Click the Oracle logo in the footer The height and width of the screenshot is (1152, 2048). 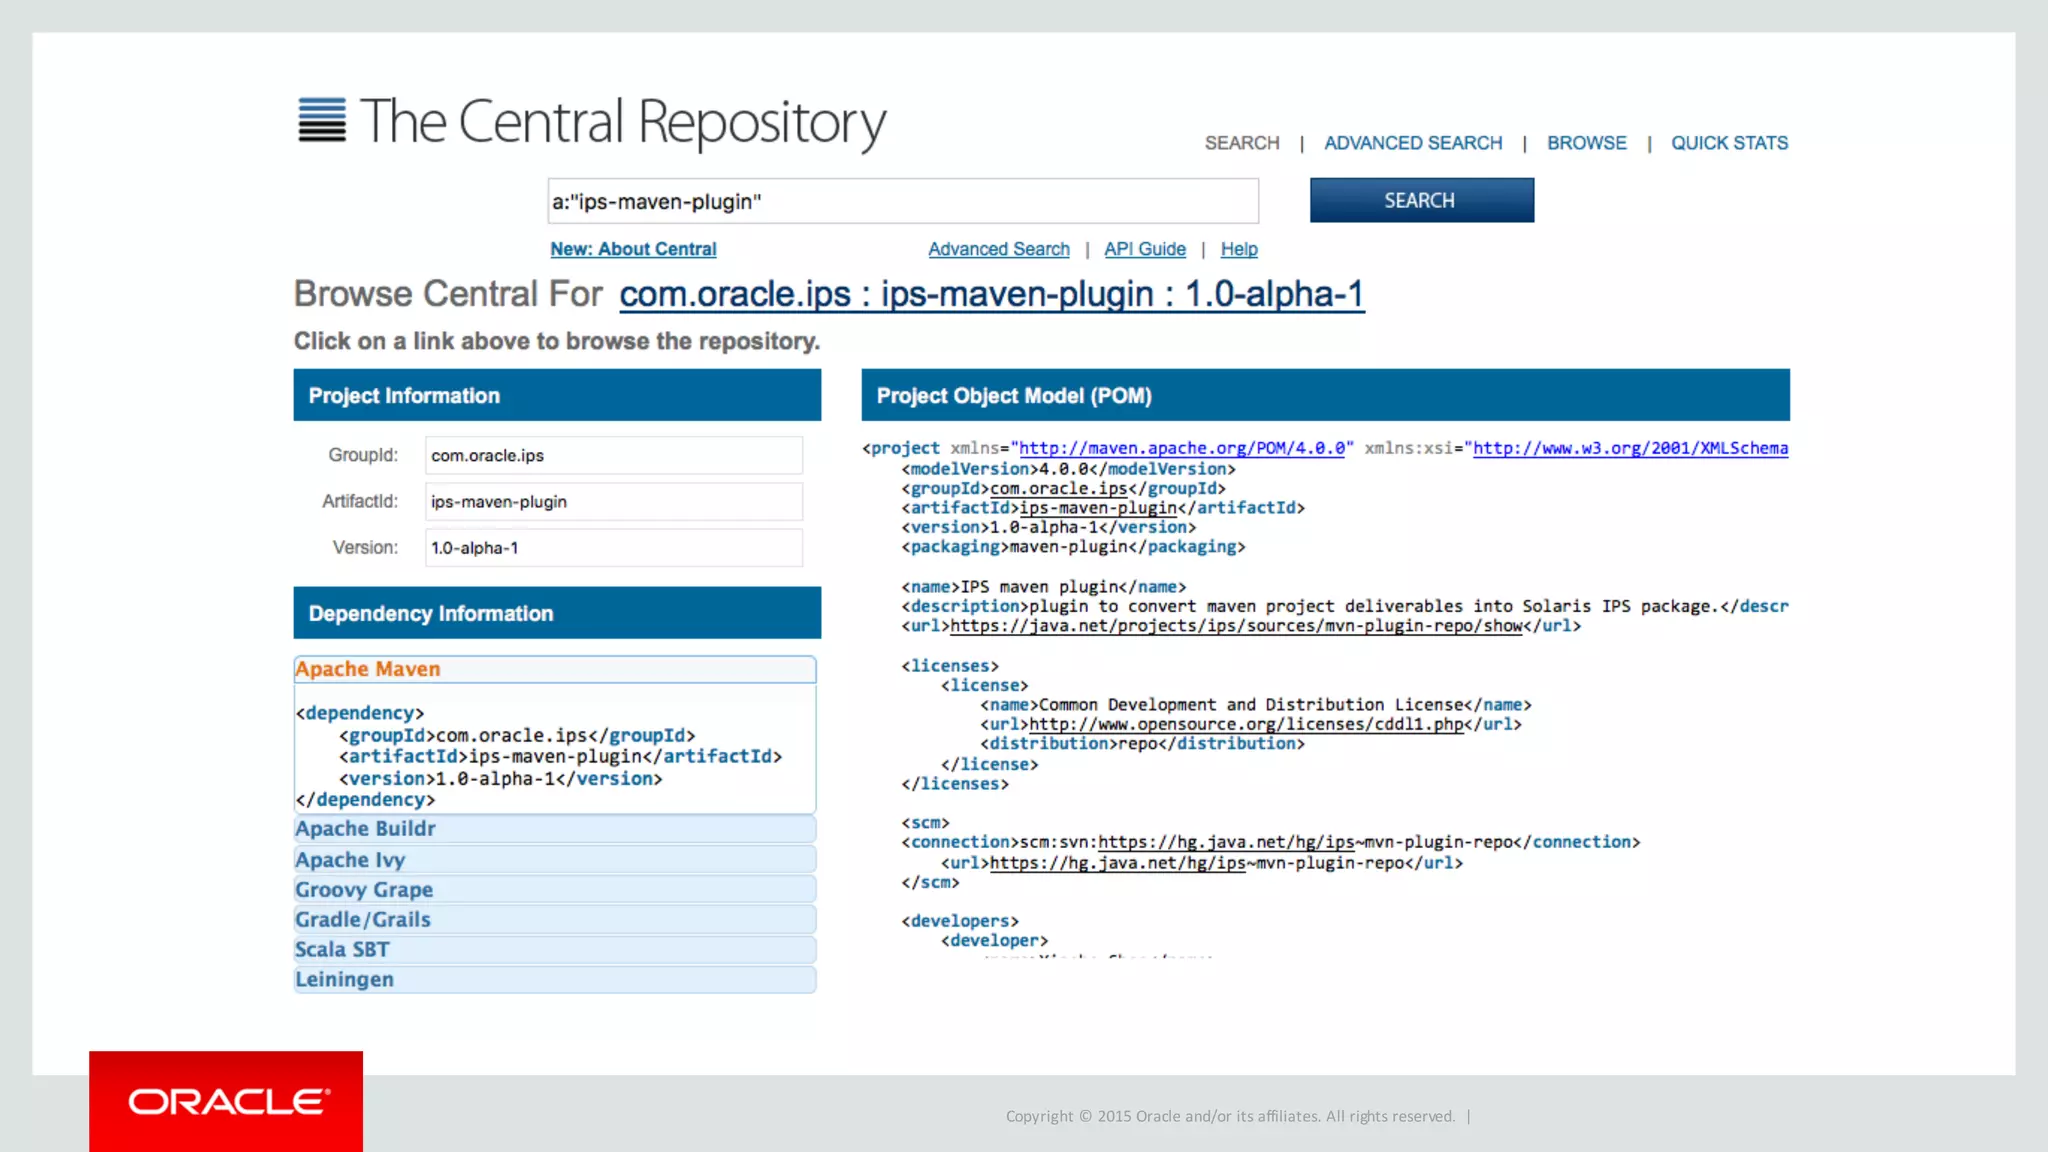[226, 1101]
